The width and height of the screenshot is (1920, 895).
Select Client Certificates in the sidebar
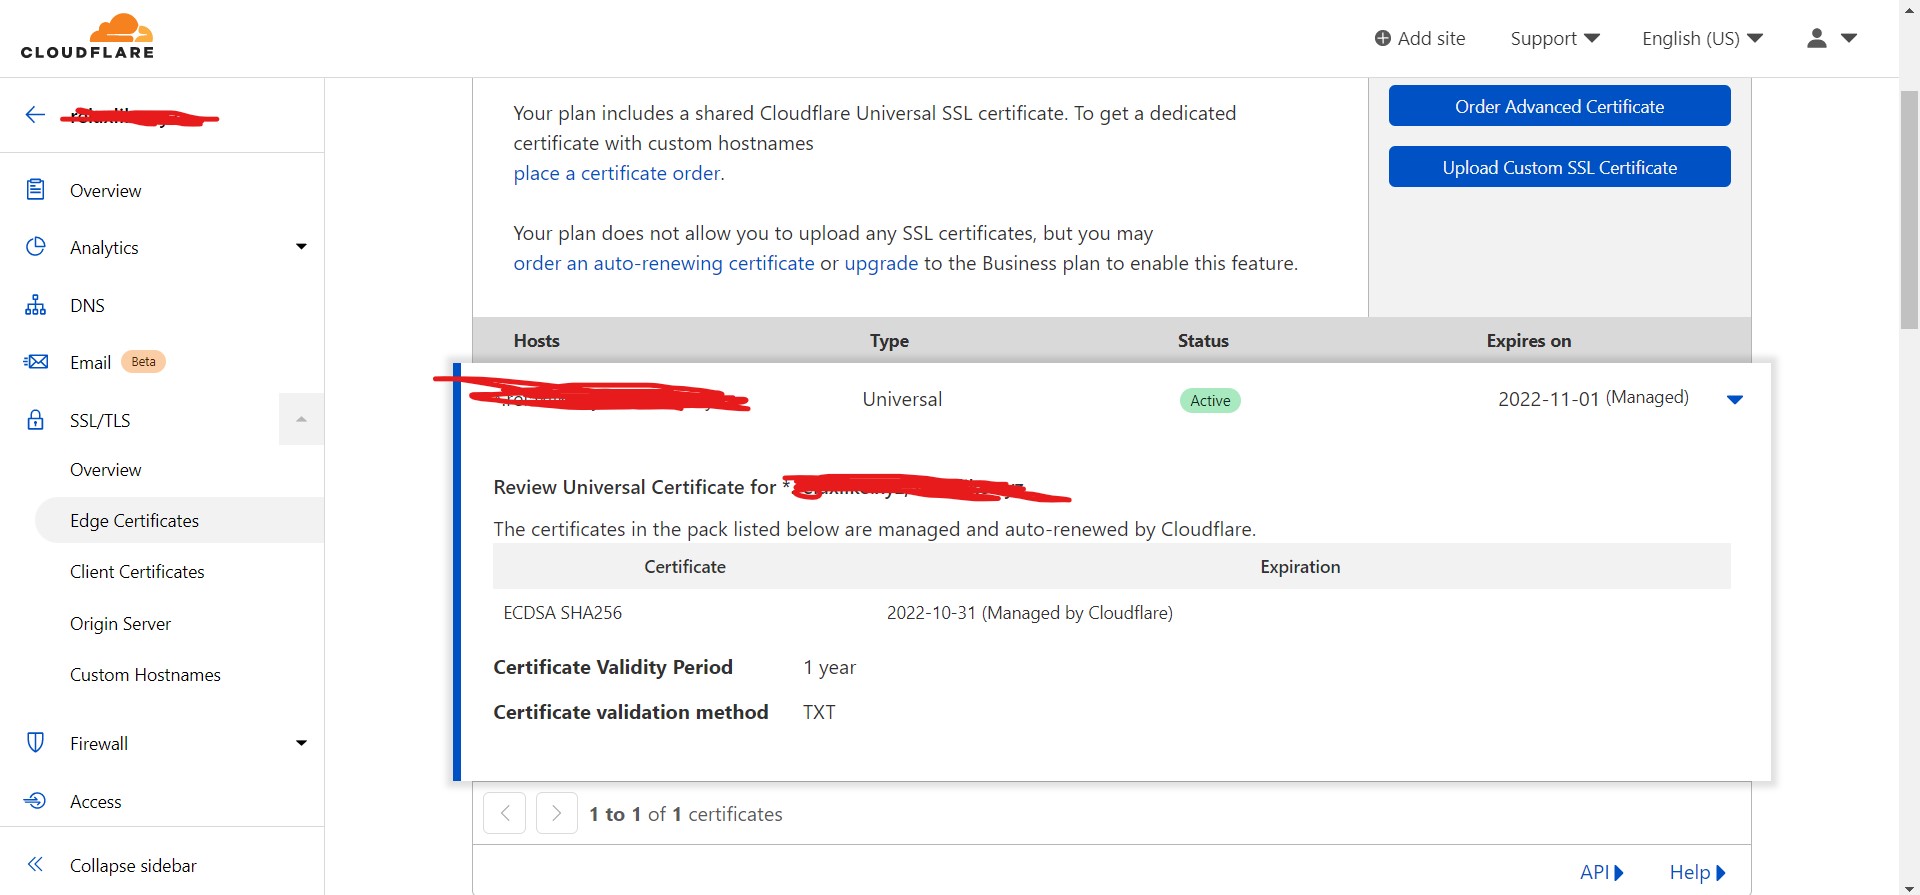coord(137,572)
